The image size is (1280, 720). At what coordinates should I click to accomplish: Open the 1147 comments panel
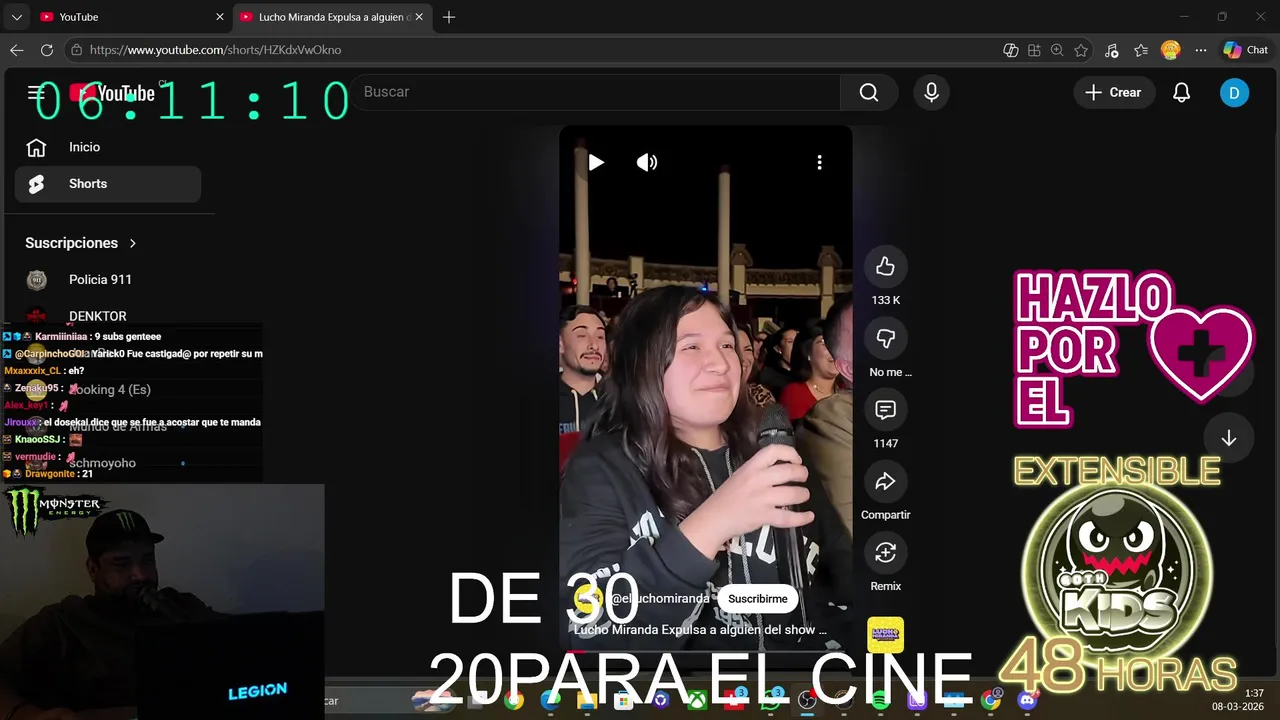tap(885, 409)
